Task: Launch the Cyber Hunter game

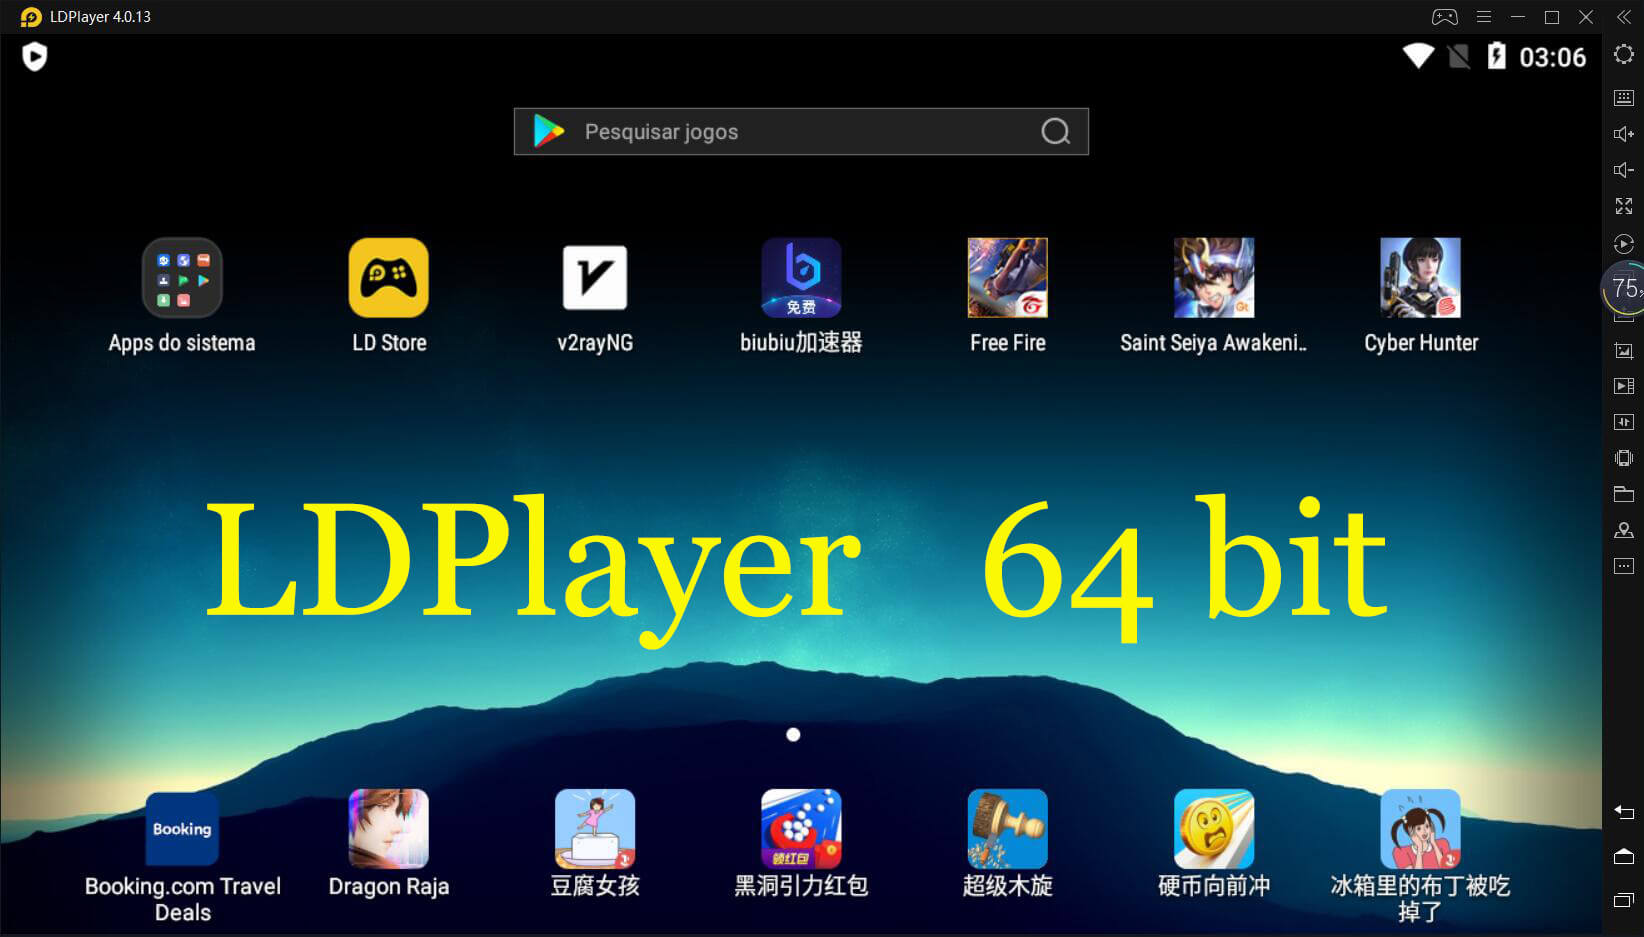Action: (1421, 278)
